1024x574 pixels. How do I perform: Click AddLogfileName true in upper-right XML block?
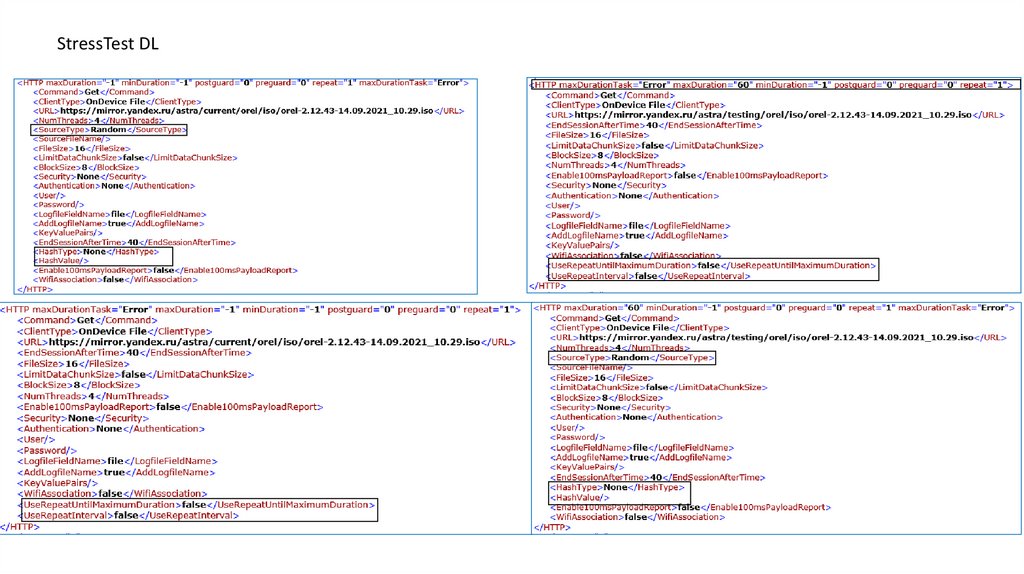(x=637, y=236)
